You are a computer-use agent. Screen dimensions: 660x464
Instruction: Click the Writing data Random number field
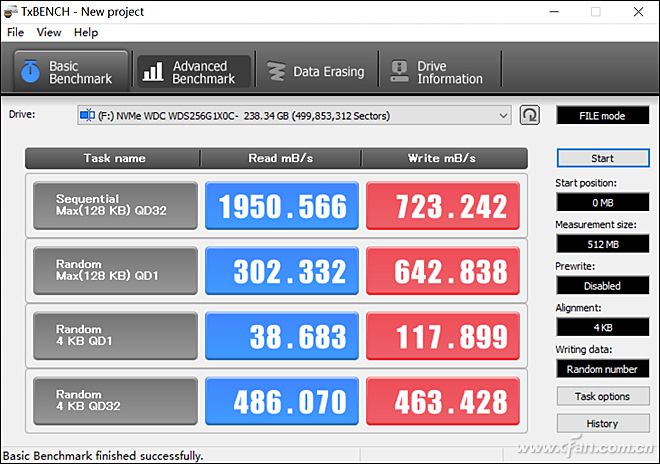(603, 369)
